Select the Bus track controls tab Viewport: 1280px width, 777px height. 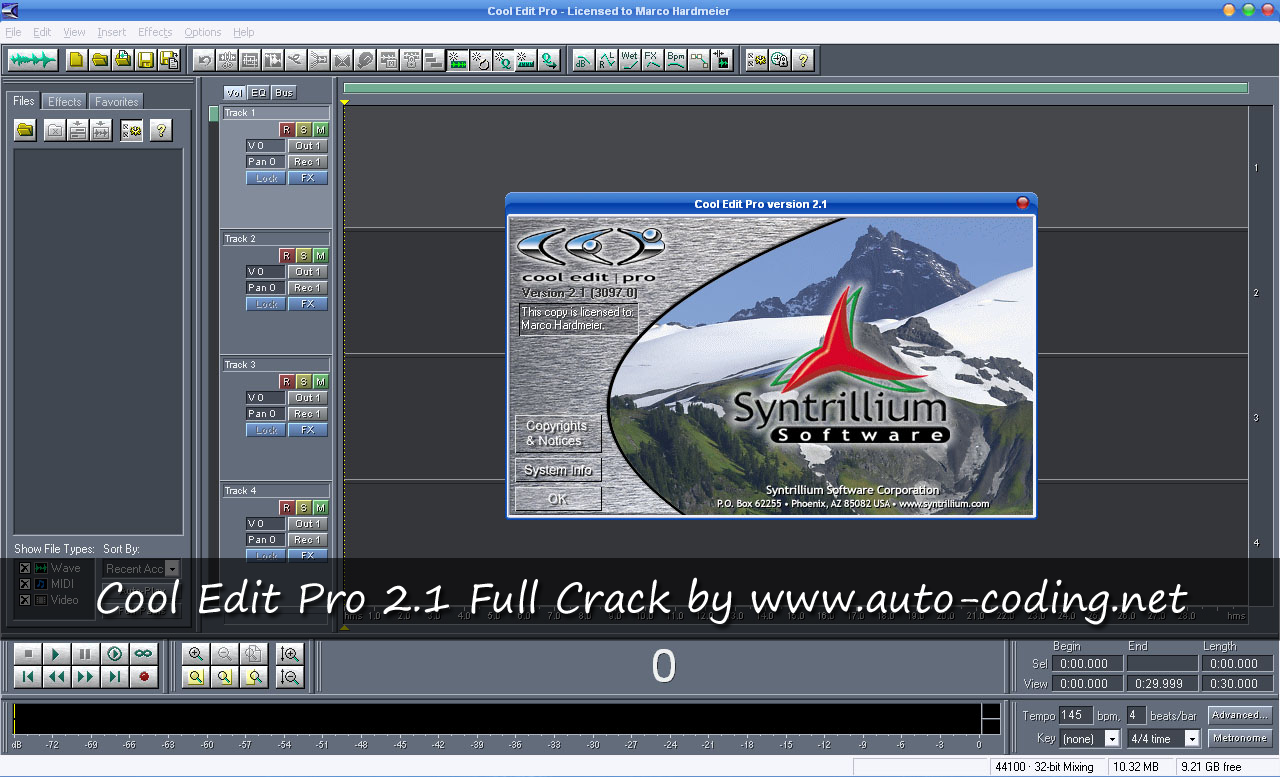coord(284,93)
